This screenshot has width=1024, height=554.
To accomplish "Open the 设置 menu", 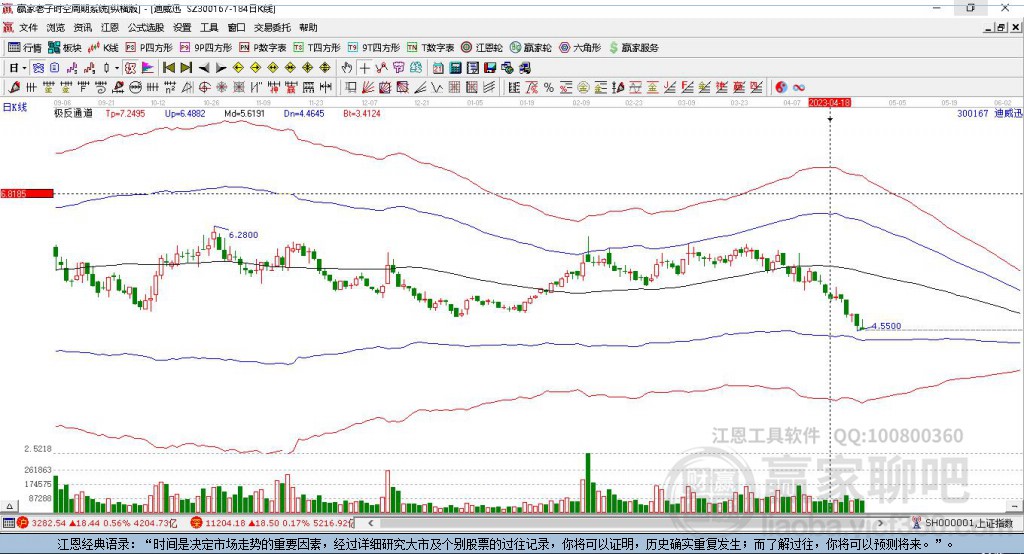I will click(182, 27).
